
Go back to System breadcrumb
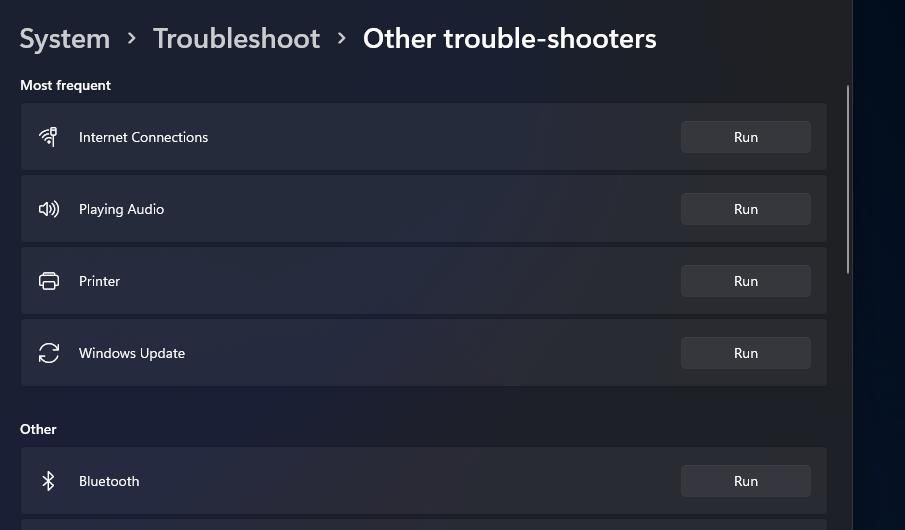pos(65,39)
